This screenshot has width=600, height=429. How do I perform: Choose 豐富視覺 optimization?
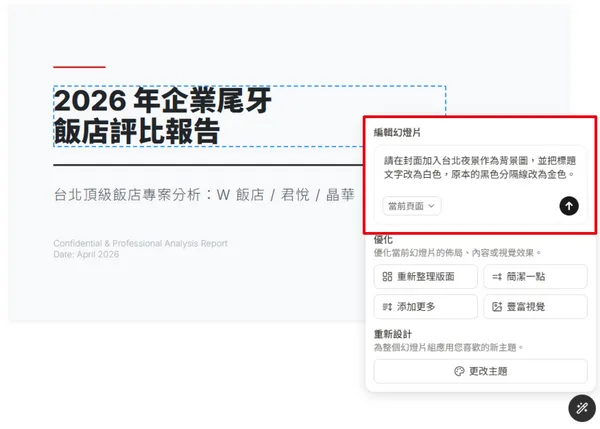tap(535, 307)
